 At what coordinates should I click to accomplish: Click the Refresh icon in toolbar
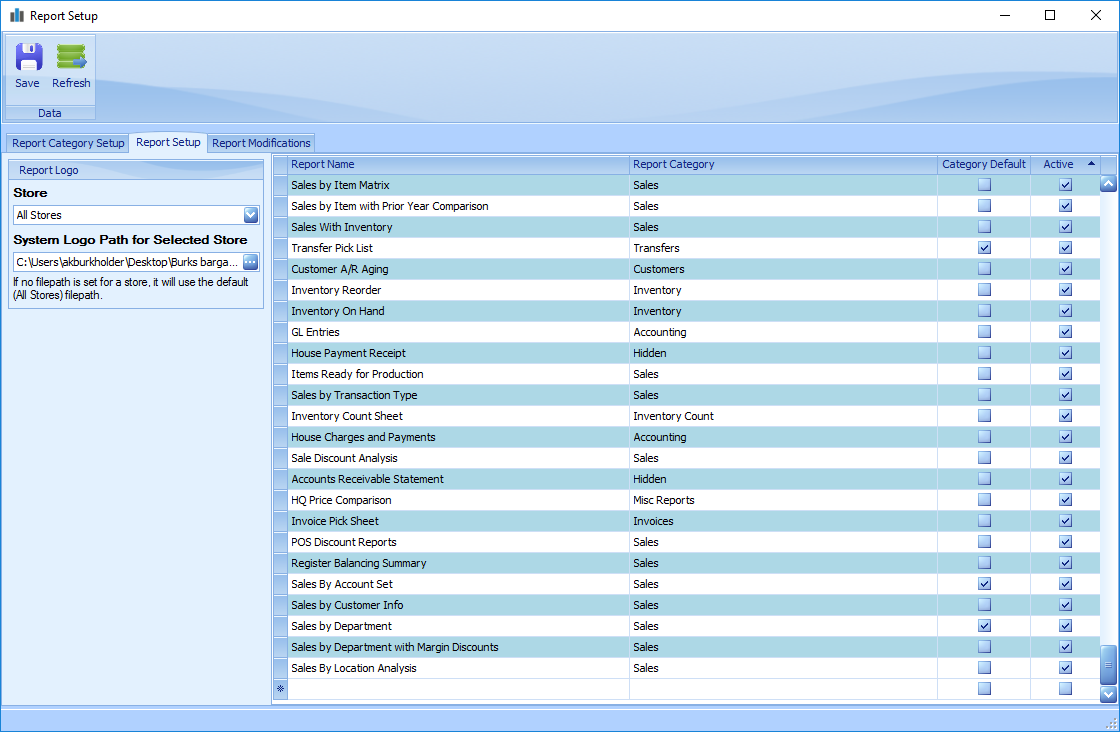tap(71, 58)
